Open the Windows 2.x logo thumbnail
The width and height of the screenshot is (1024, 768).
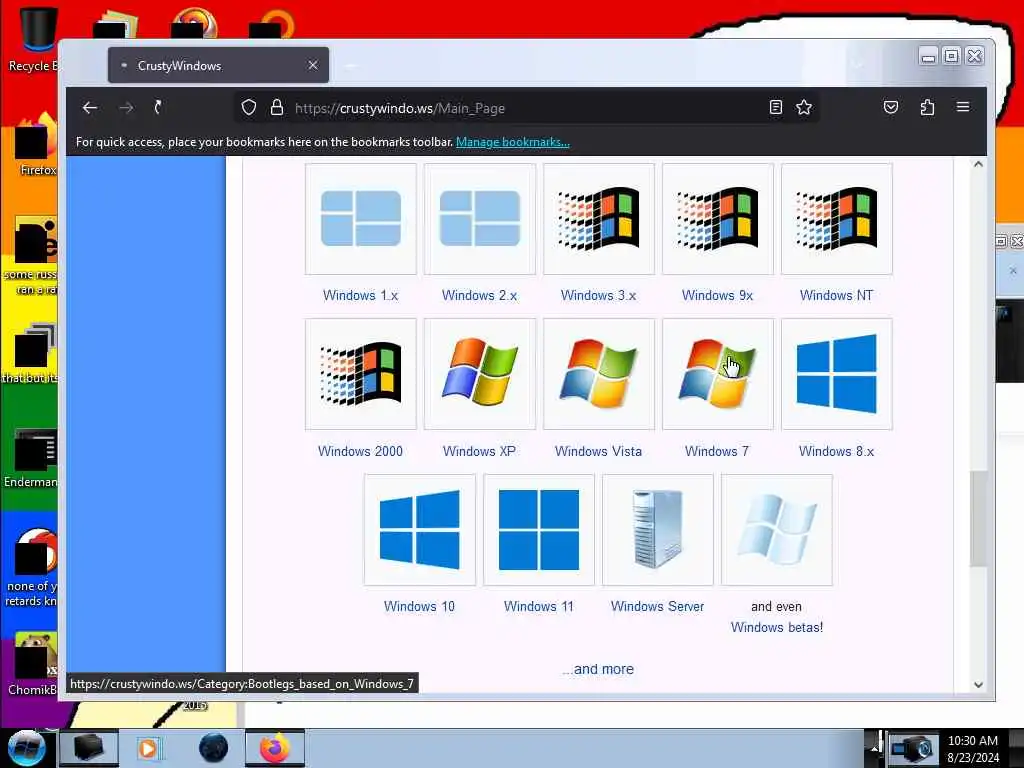pyautogui.click(x=480, y=219)
